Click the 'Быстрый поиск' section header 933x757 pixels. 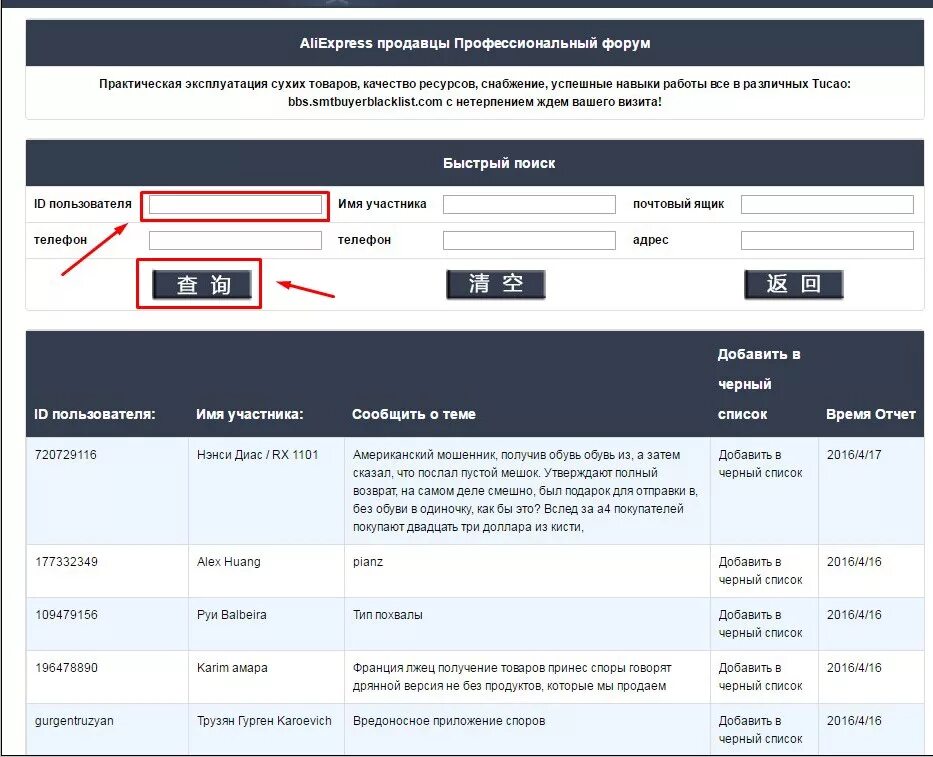pos(499,163)
